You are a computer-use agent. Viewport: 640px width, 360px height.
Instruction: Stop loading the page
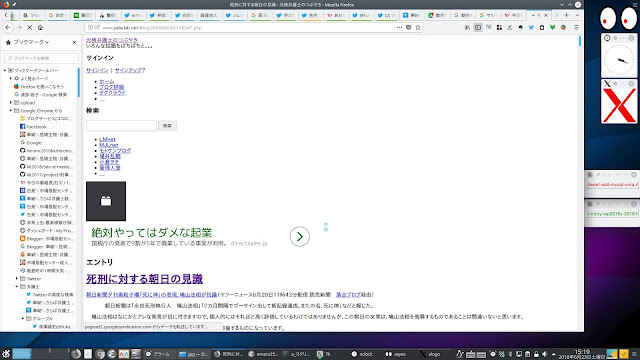[x=29, y=27]
